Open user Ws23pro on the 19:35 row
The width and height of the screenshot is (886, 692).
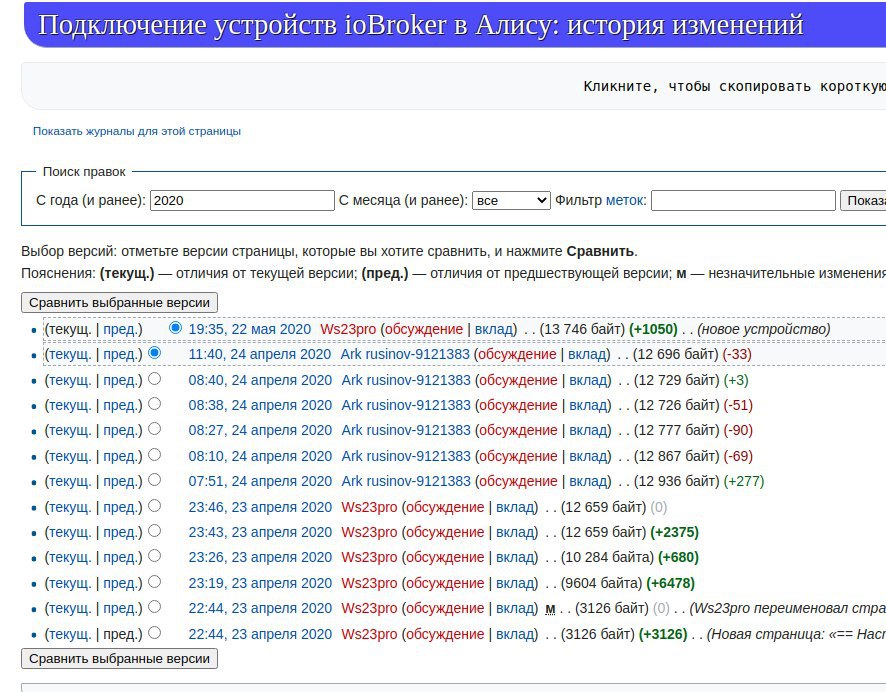tap(348, 329)
